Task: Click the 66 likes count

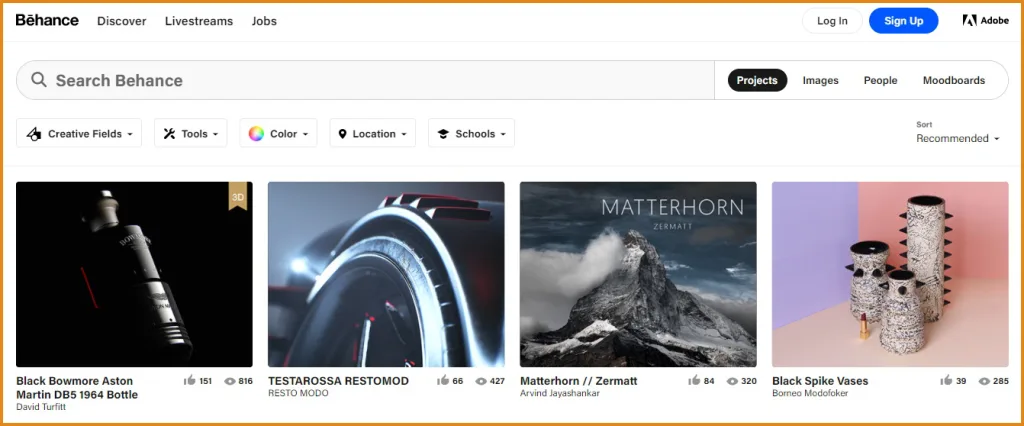Action: coord(457,381)
